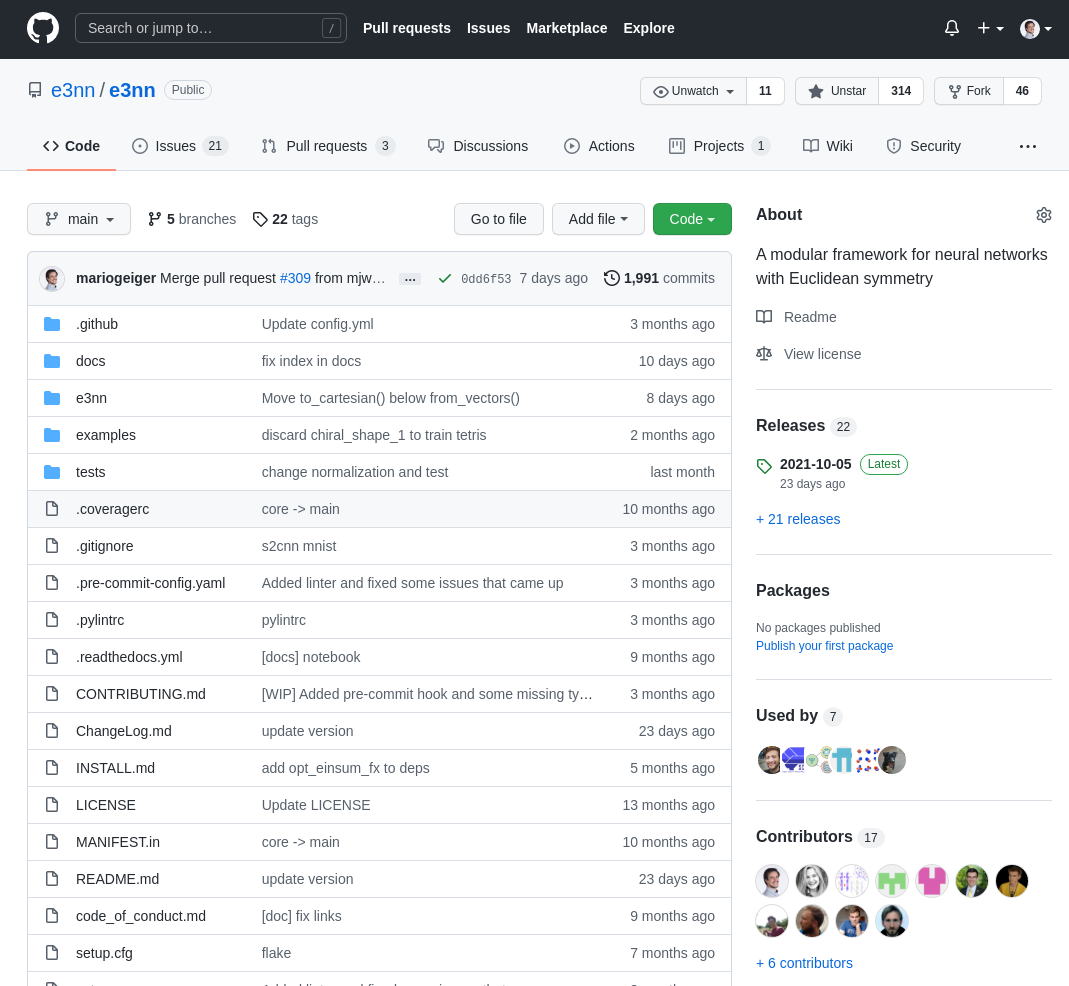1069x986 pixels.
Task: Switch to the repository Pull requests tab
Action: coord(328,146)
